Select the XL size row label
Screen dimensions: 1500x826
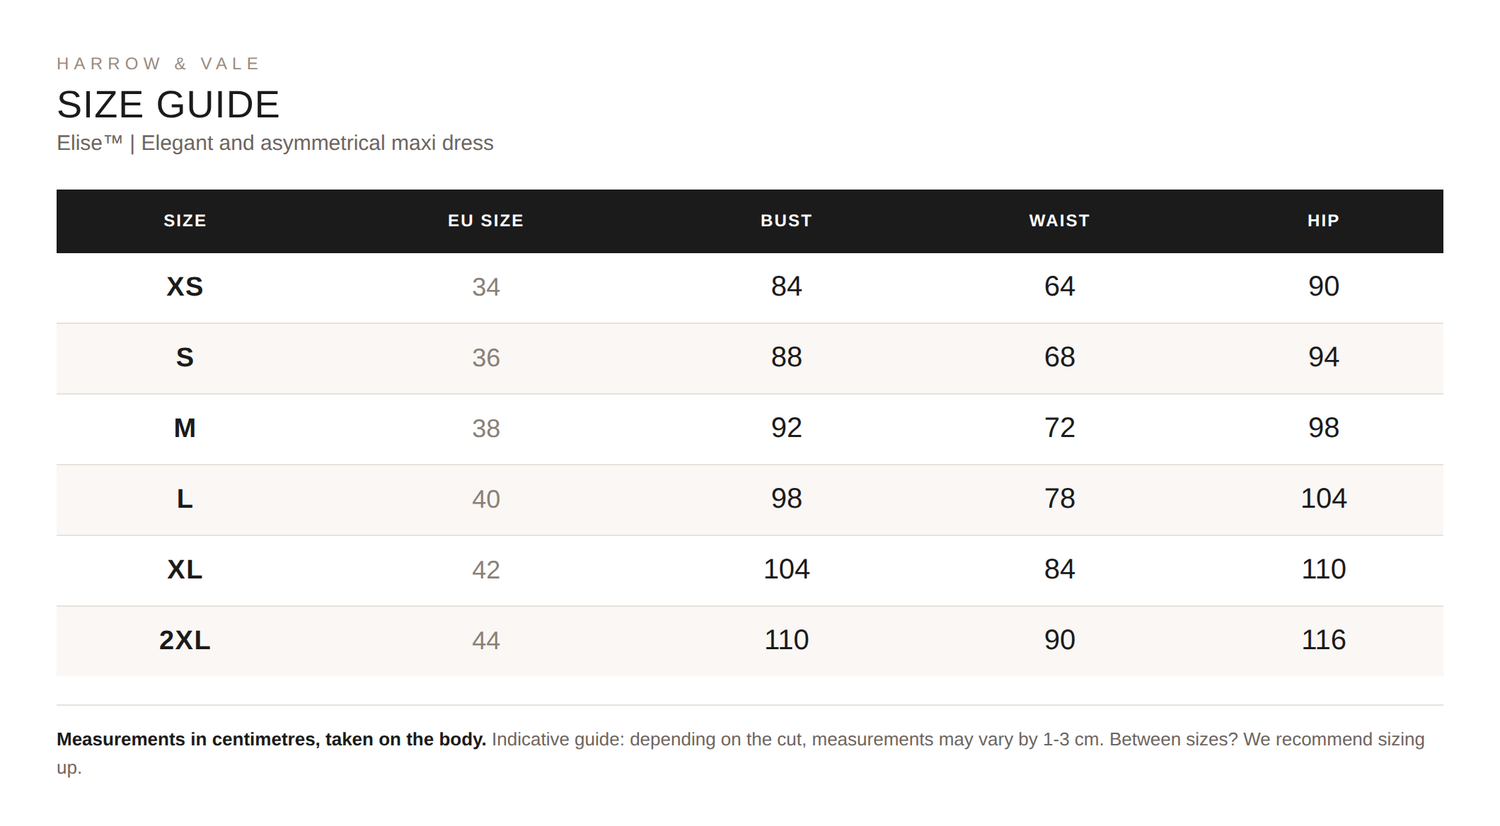coord(185,570)
